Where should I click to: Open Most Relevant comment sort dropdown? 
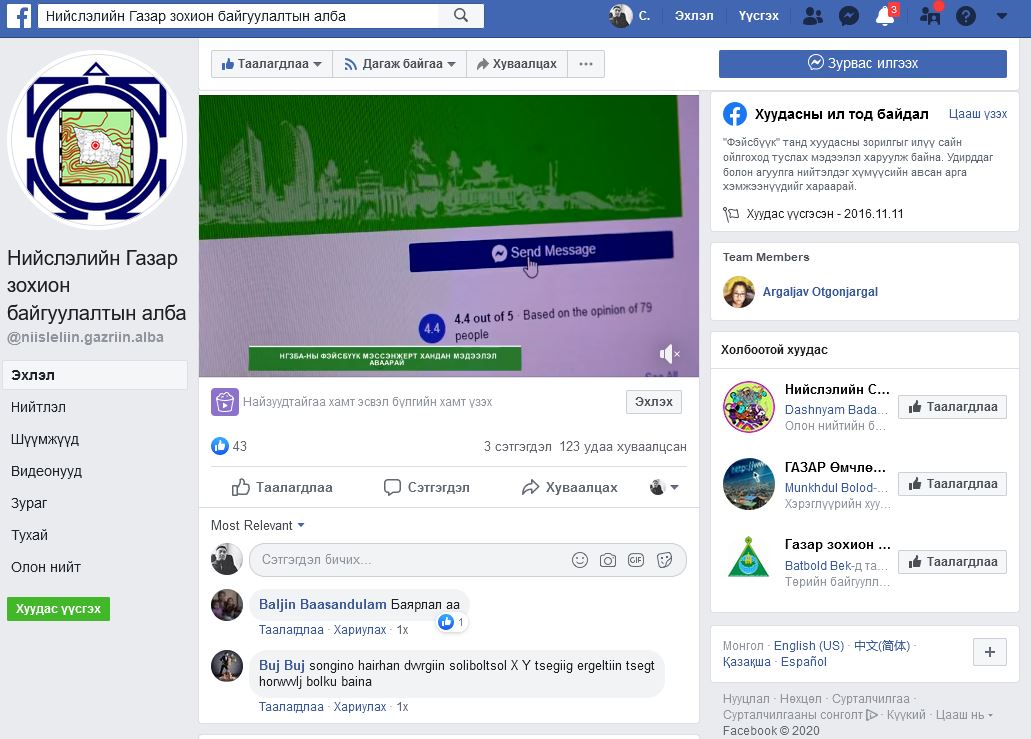tap(257, 525)
